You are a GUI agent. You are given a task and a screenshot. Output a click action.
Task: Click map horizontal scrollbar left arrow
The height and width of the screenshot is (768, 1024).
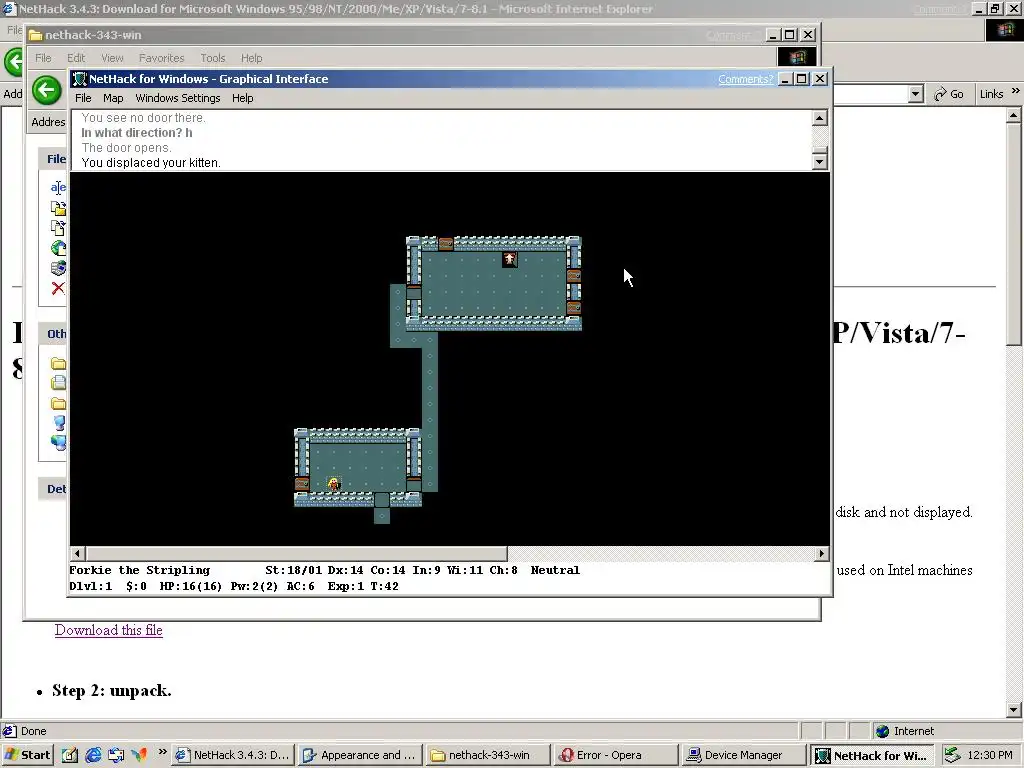[x=77, y=553]
